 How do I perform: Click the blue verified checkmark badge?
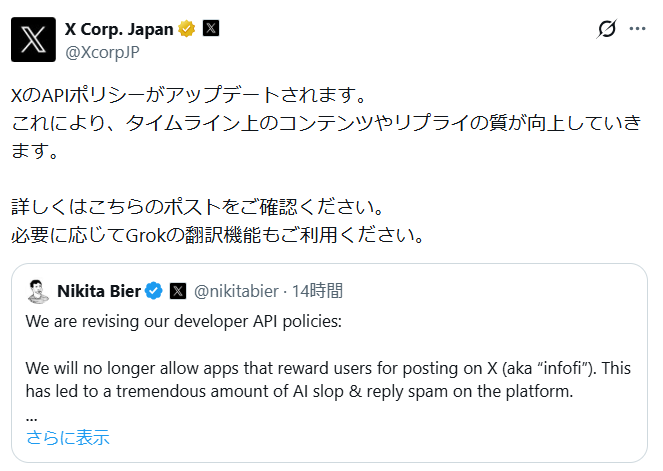(155, 291)
